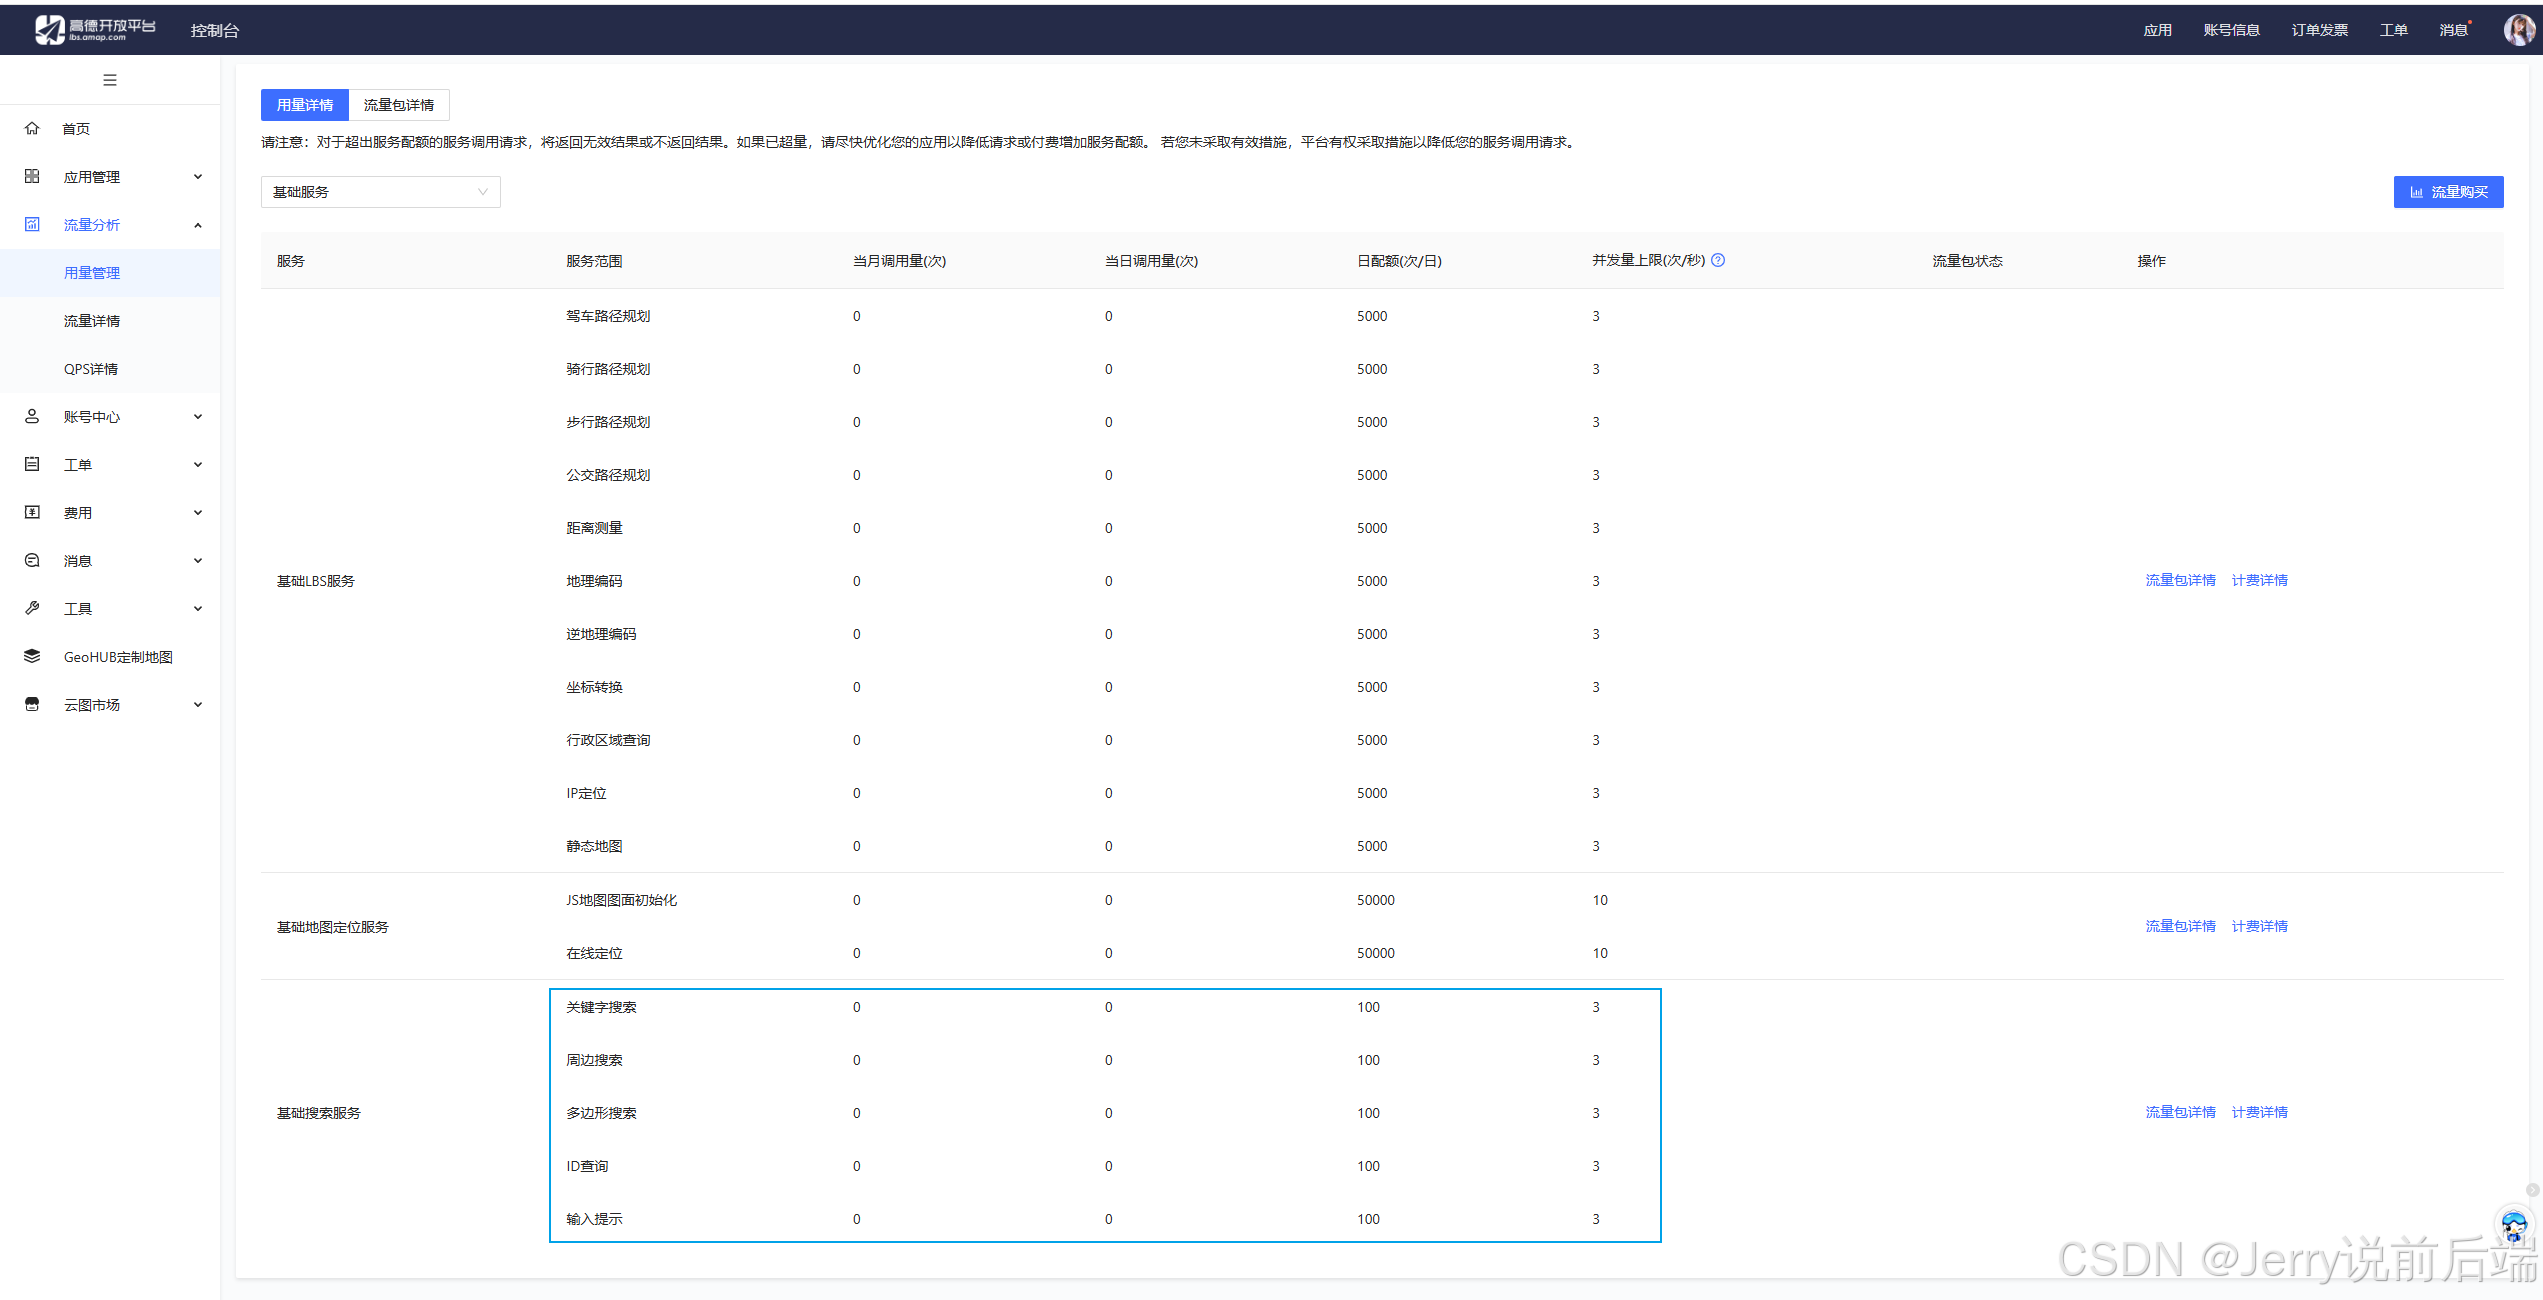Click the help icon beside 并发量上限
Viewport: 2543px width, 1300px height.
click(x=1718, y=260)
